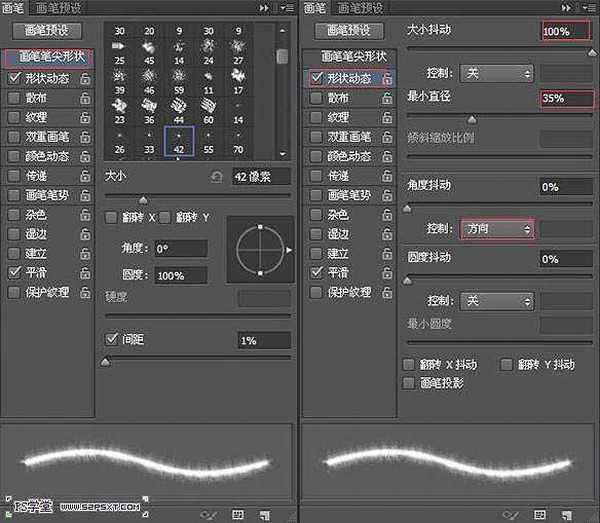This screenshot has width=600, height=523.
Task: Click lock icon beside 纹理 in right panel
Action: coord(386,117)
